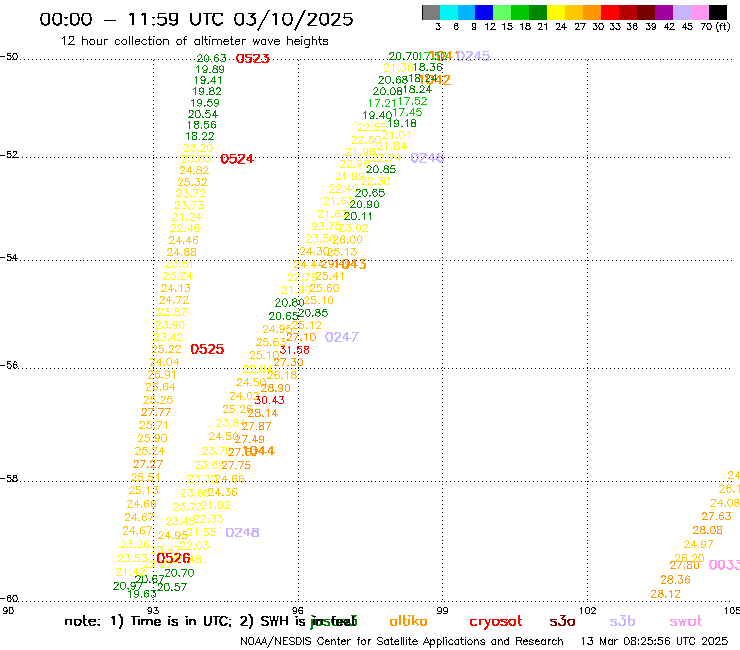Image resolution: width=740 pixels, height=650 pixels.
Task: Click the red cryosat time label 0523
Action: point(252,59)
